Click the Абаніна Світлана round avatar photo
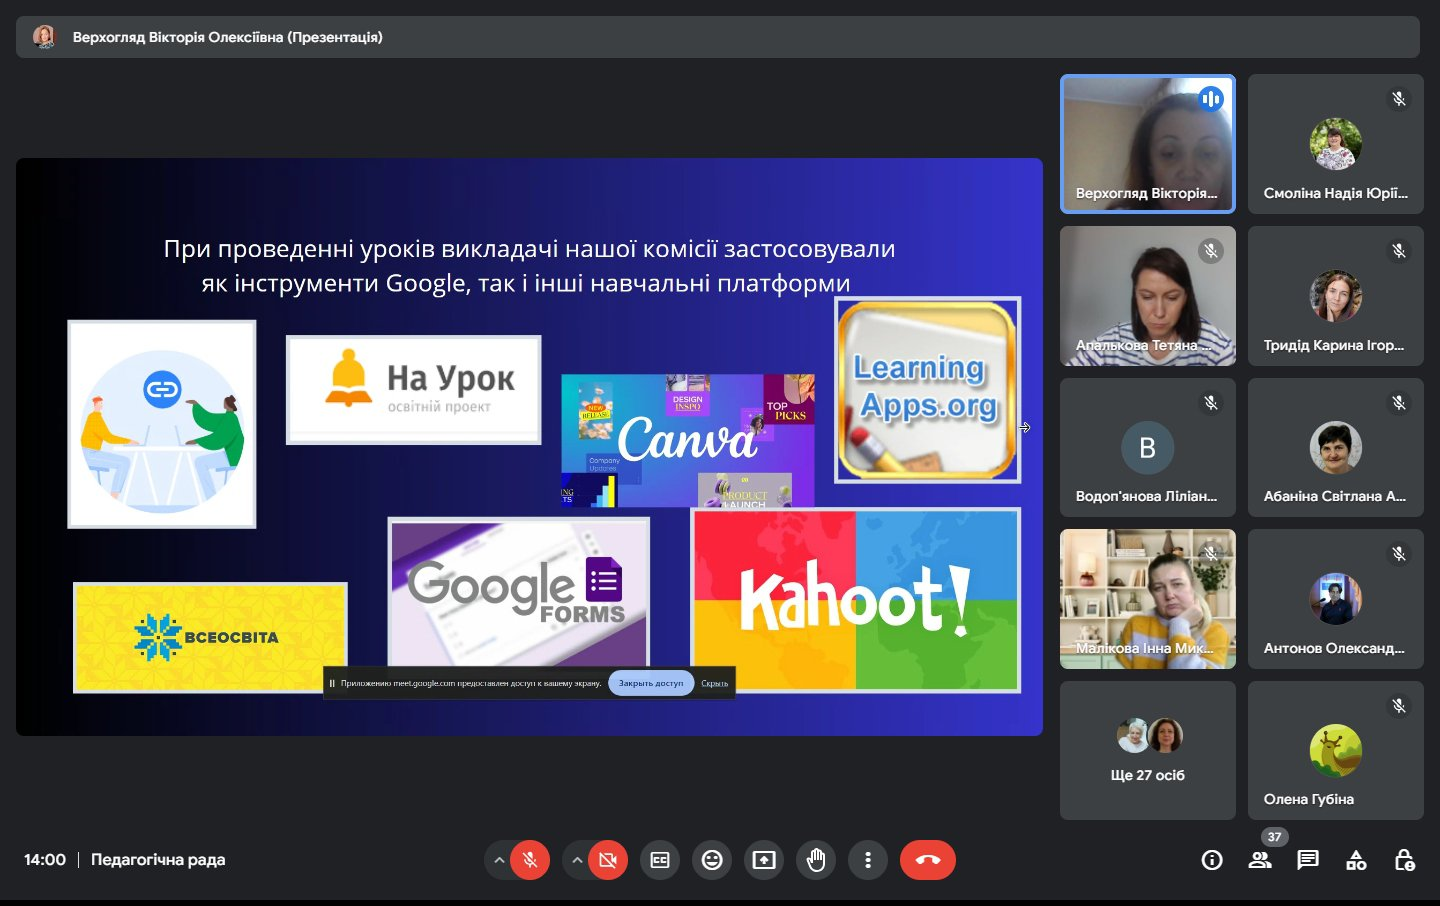 click(x=1336, y=448)
